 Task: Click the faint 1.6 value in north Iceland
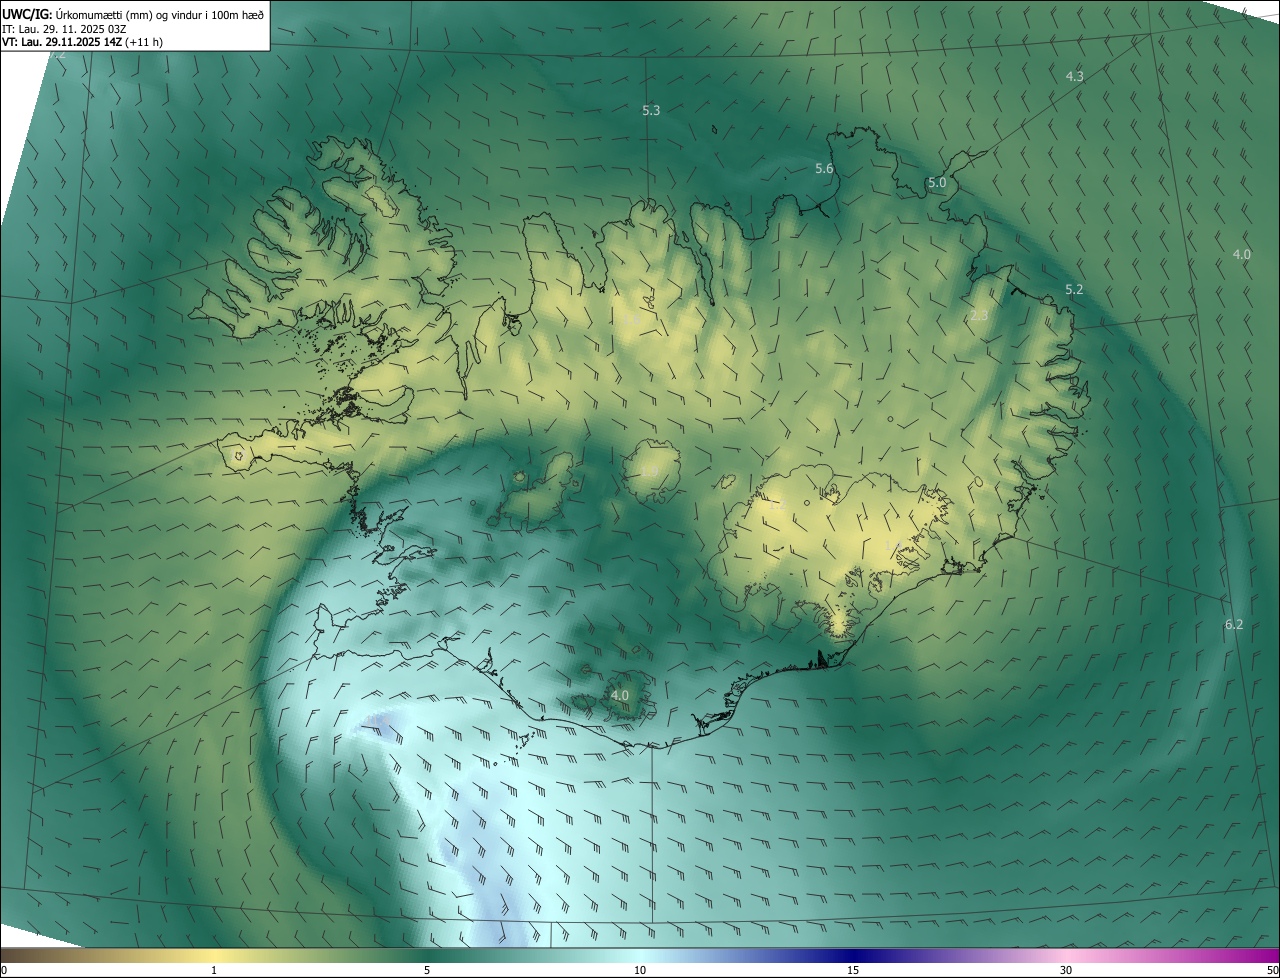[633, 319]
